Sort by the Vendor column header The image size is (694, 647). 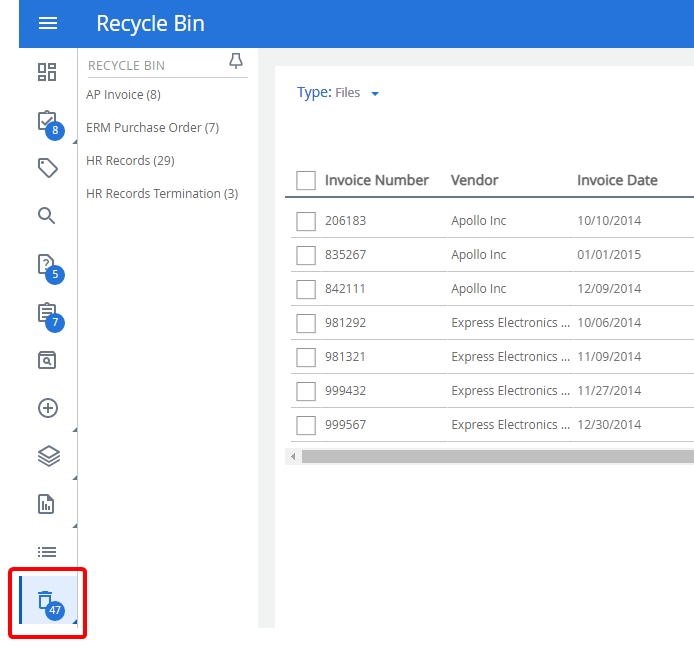coord(474,181)
